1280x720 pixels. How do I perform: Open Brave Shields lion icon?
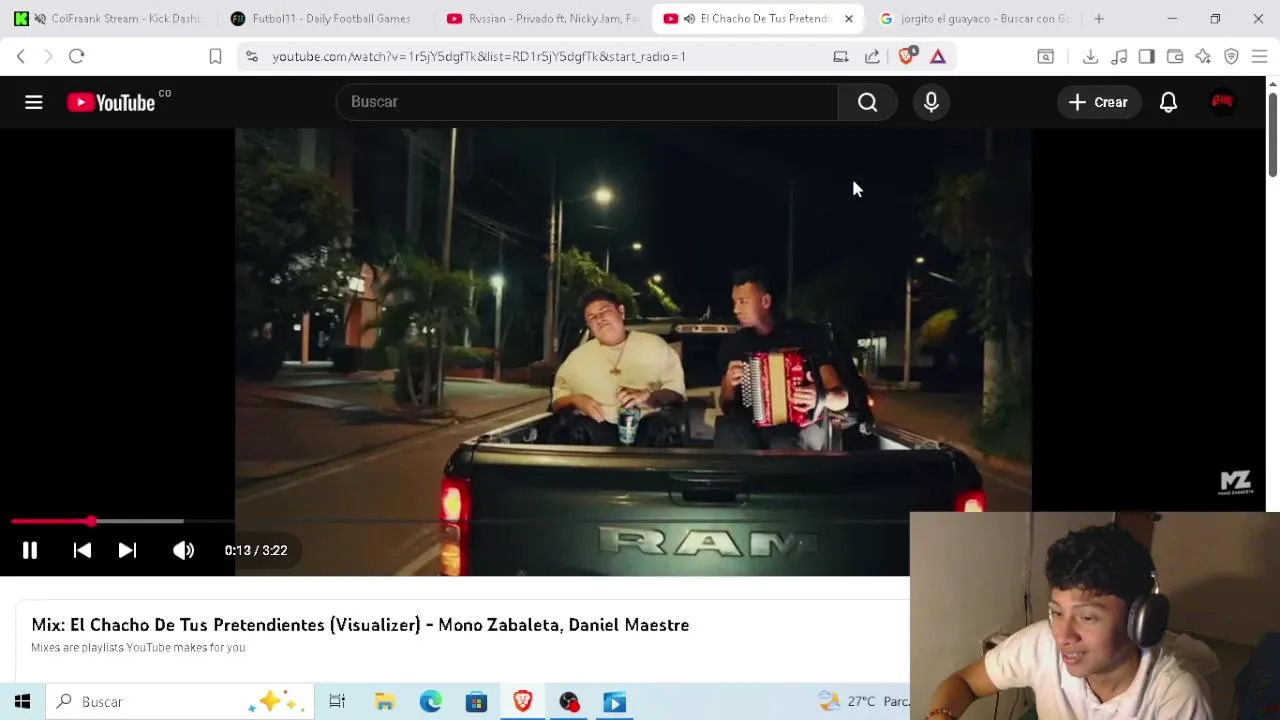[907, 57]
